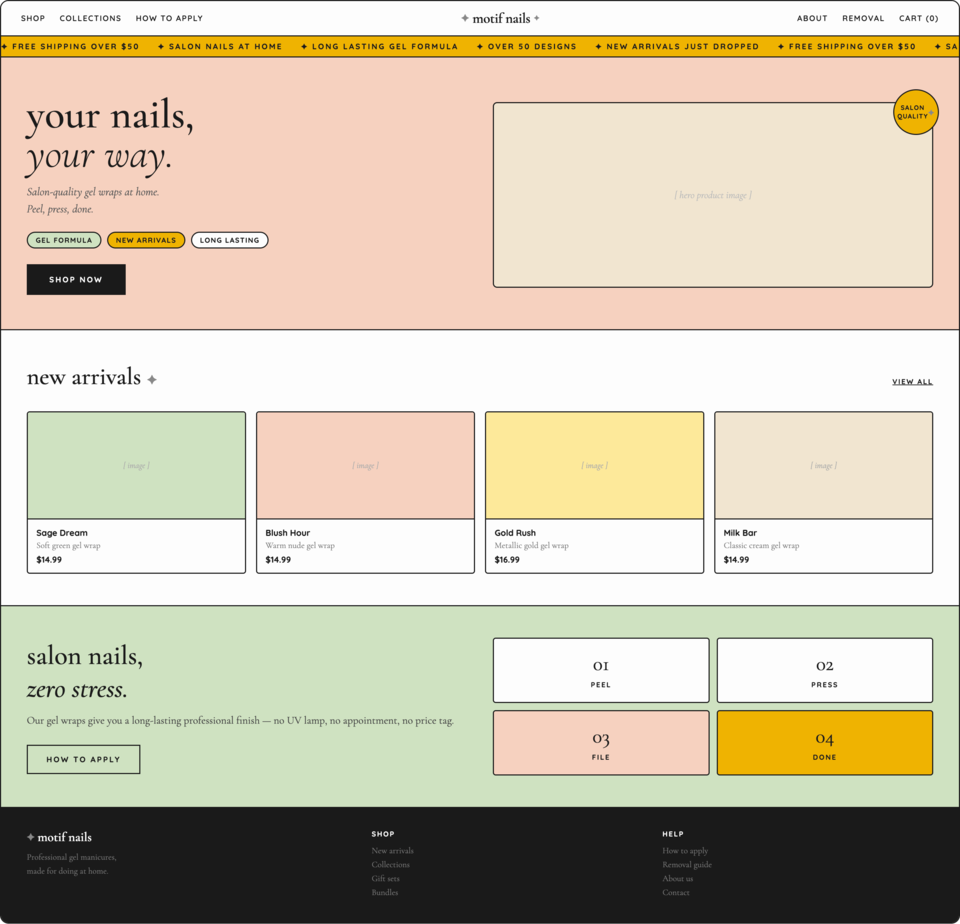
Task: Click the How To Apply outlined button
Action: (83, 759)
